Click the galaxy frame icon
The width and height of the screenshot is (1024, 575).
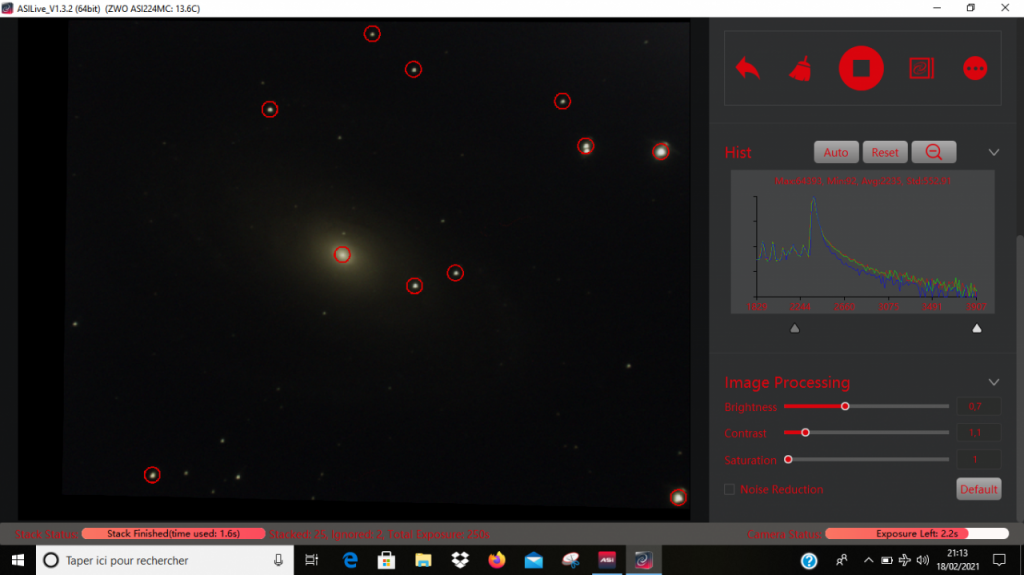pos(921,69)
